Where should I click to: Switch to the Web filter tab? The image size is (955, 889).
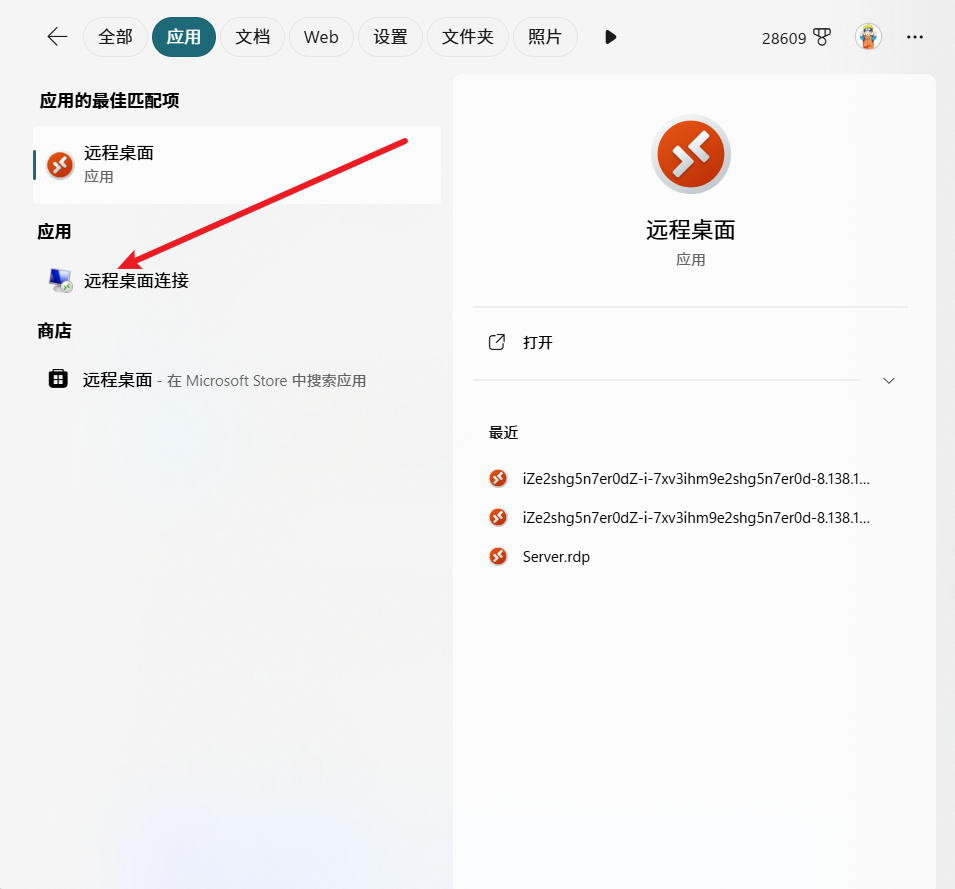tap(321, 37)
